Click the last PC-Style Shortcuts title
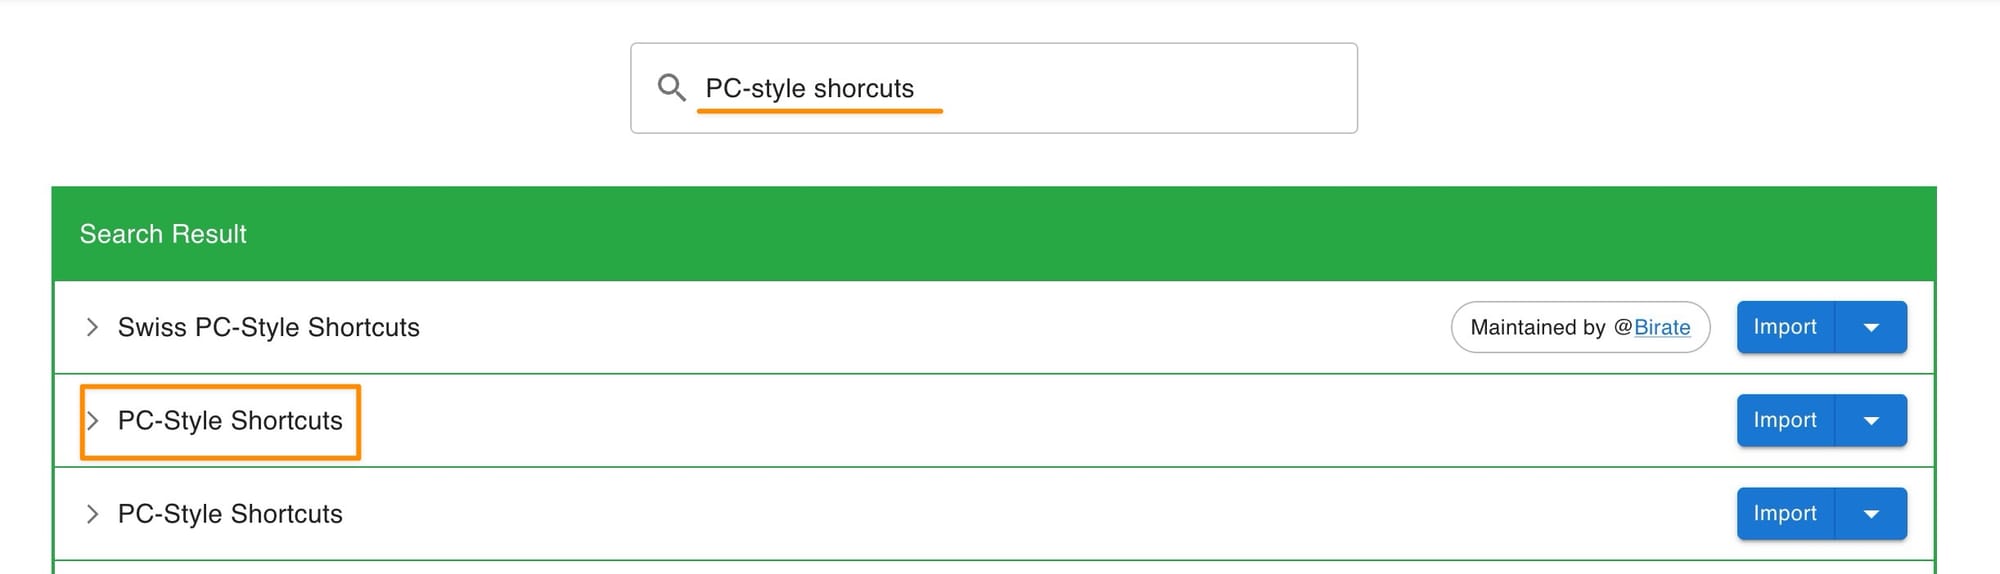 click(x=230, y=514)
